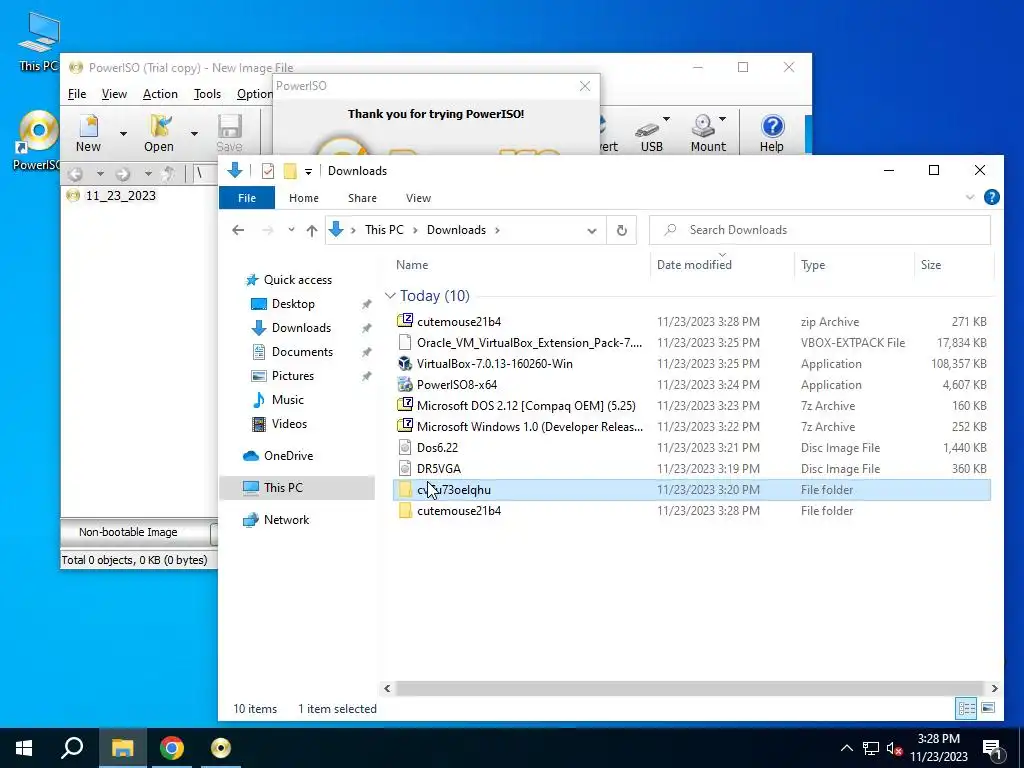The width and height of the screenshot is (1024, 768).
Task: Click the Search Downloads field
Action: [820, 230]
